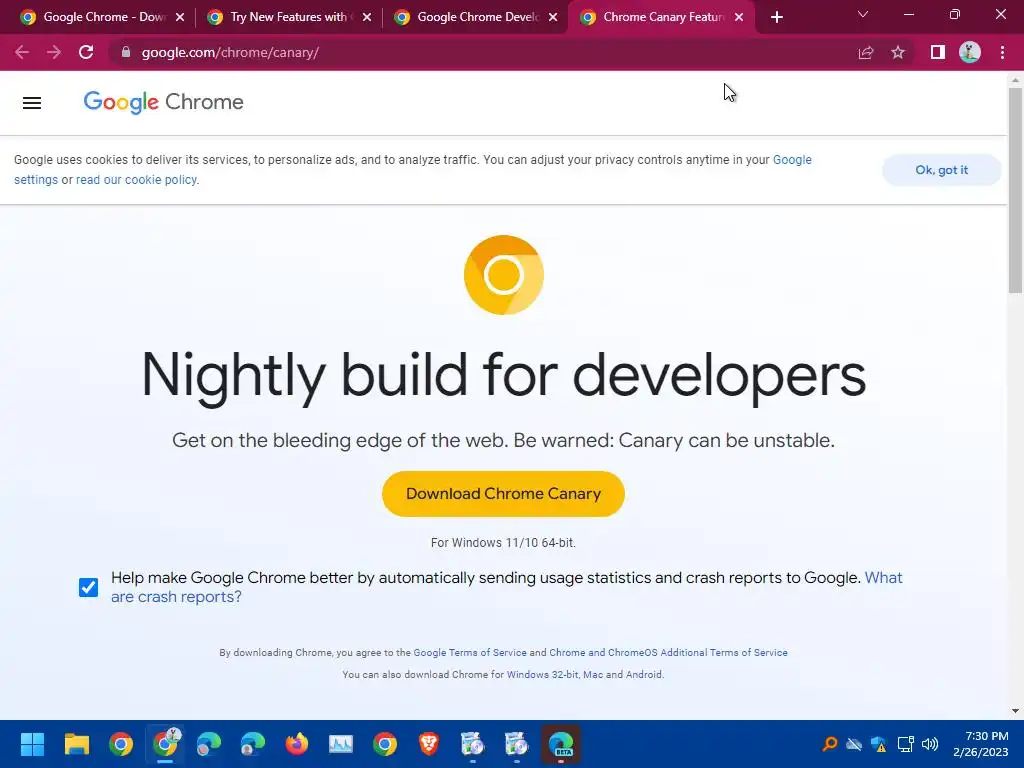Close the 'Google Chrome - Download' tab
Viewport: 1024px width, 768px height.
[180, 17]
